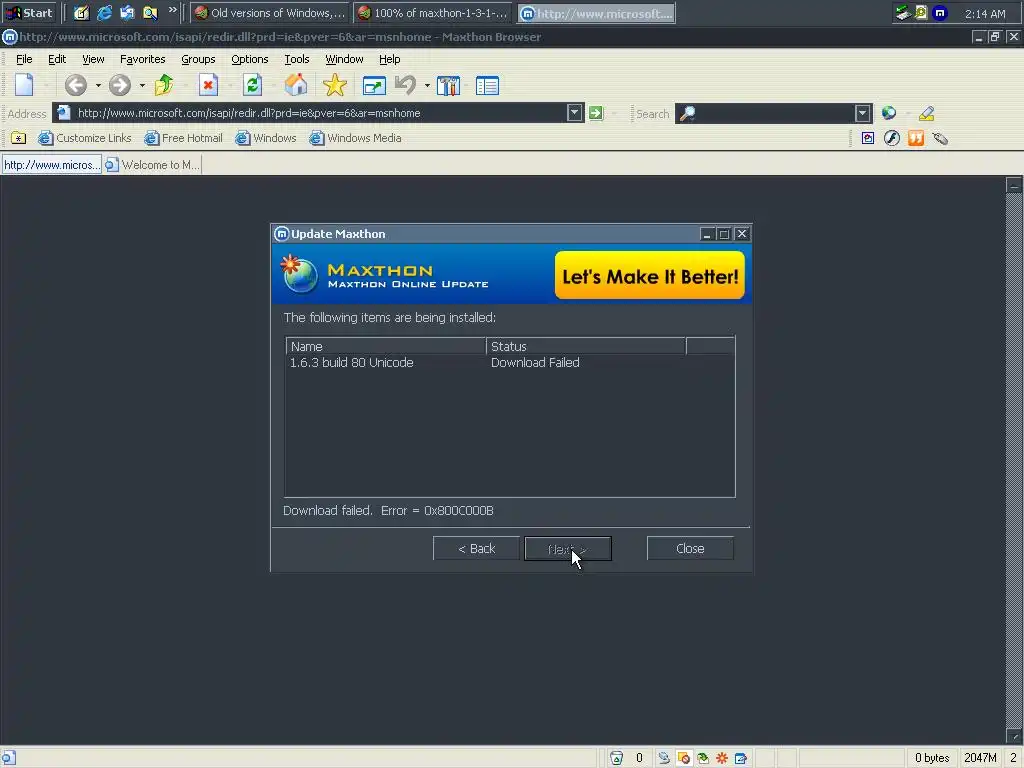This screenshot has width=1024, height=768.
Task: Expand the Search box dropdown arrow
Action: (863, 113)
